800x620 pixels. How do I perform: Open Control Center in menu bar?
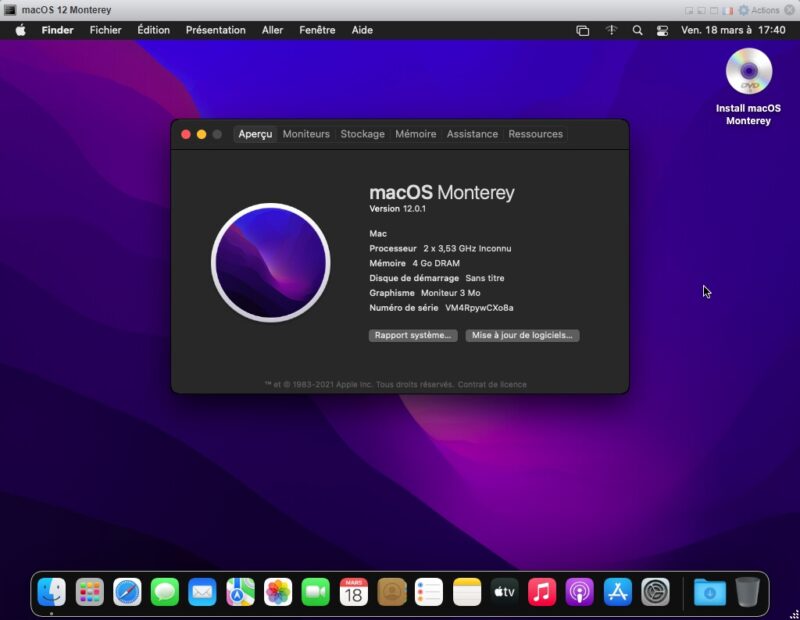662,30
